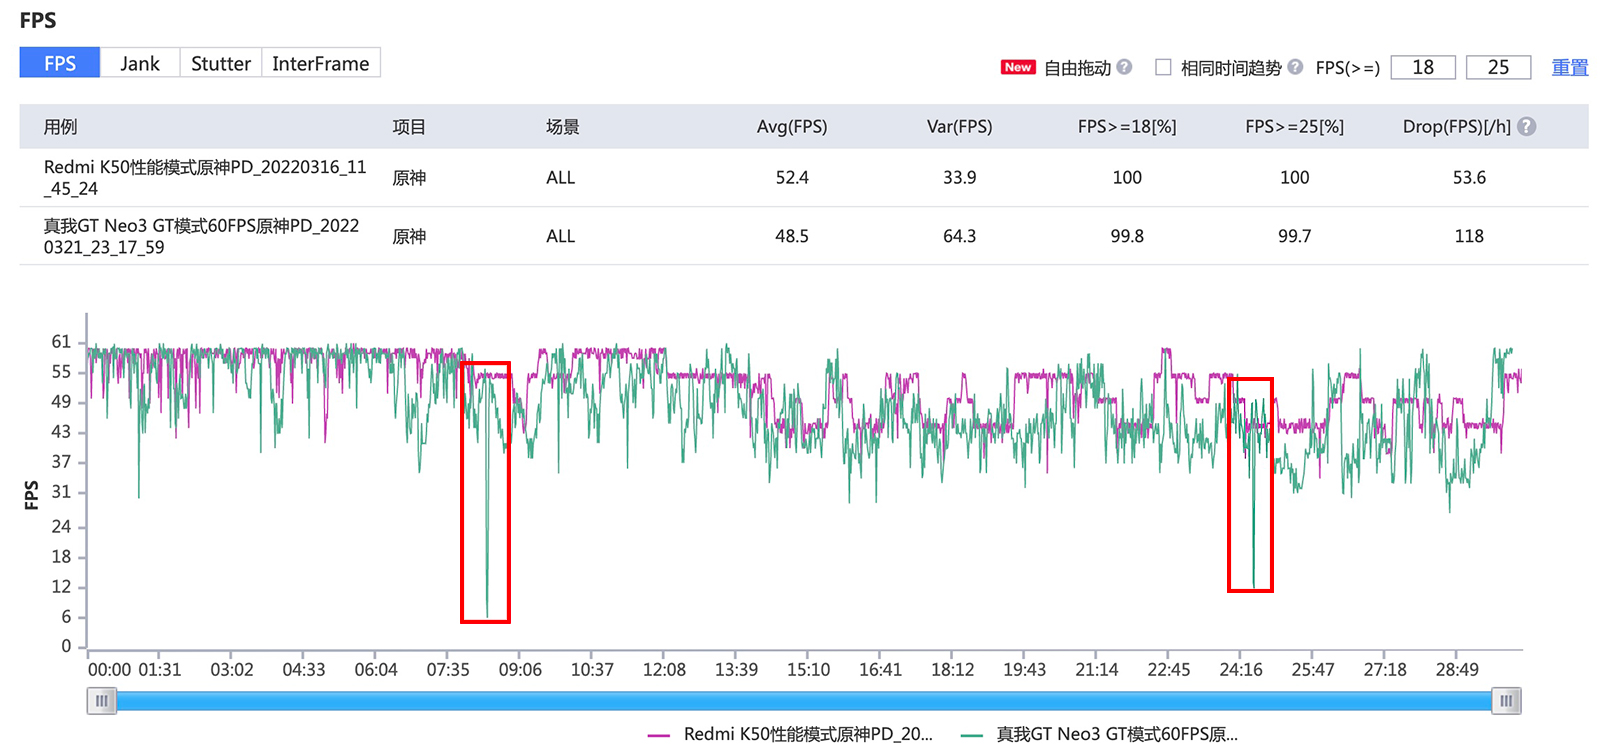Image resolution: width=1600 pixels, height=754 pixels.
Task: Toggle Redmi K50 magenta legend series
Action: [x=790, y=734]
